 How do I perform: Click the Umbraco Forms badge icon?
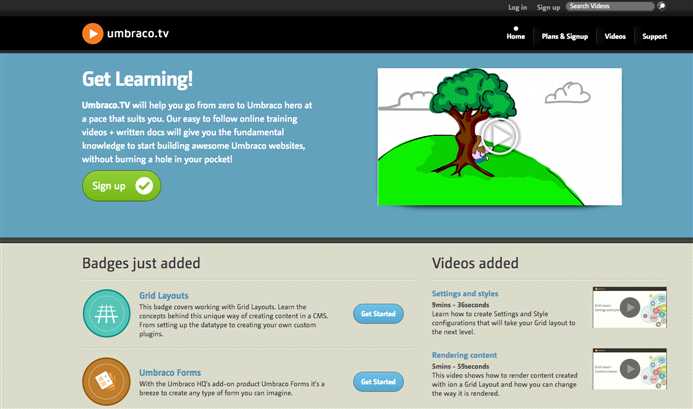106,381
